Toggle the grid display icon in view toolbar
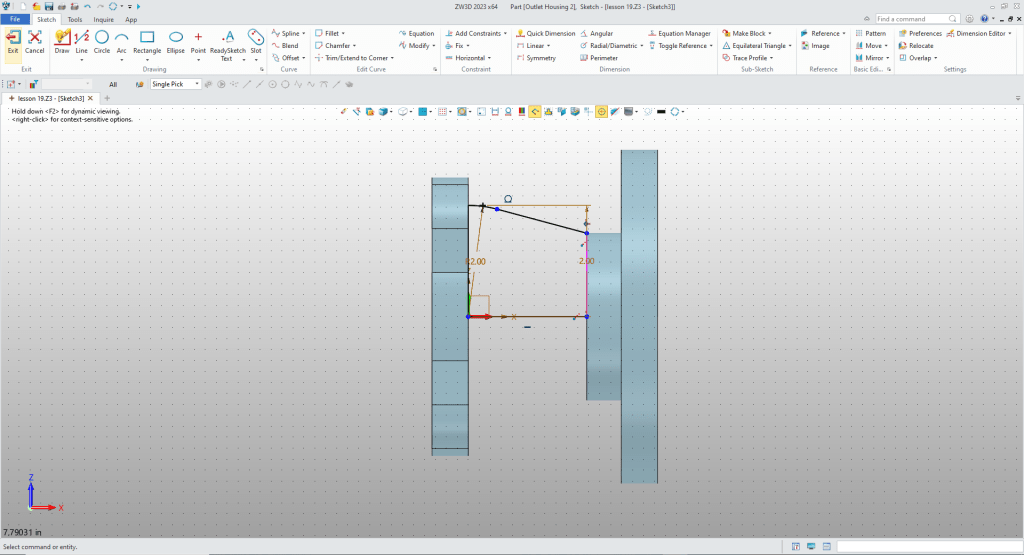This screenshot has width=1024, height=555. click(x=443, y=112)
